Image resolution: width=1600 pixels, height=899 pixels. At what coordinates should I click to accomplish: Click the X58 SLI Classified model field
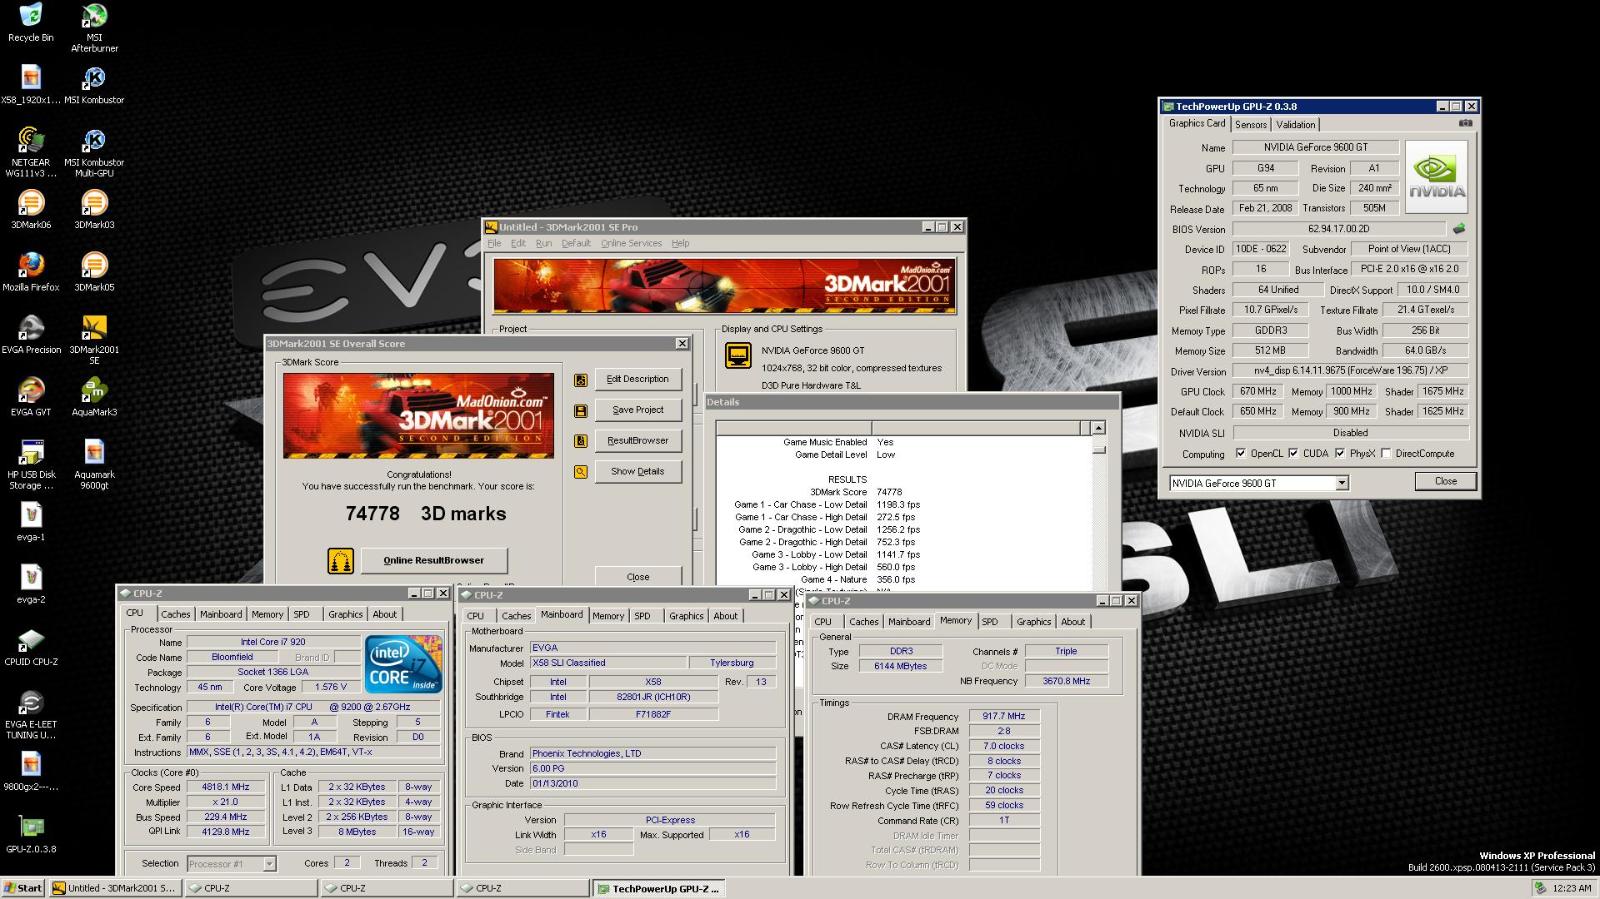click(607, 663)
